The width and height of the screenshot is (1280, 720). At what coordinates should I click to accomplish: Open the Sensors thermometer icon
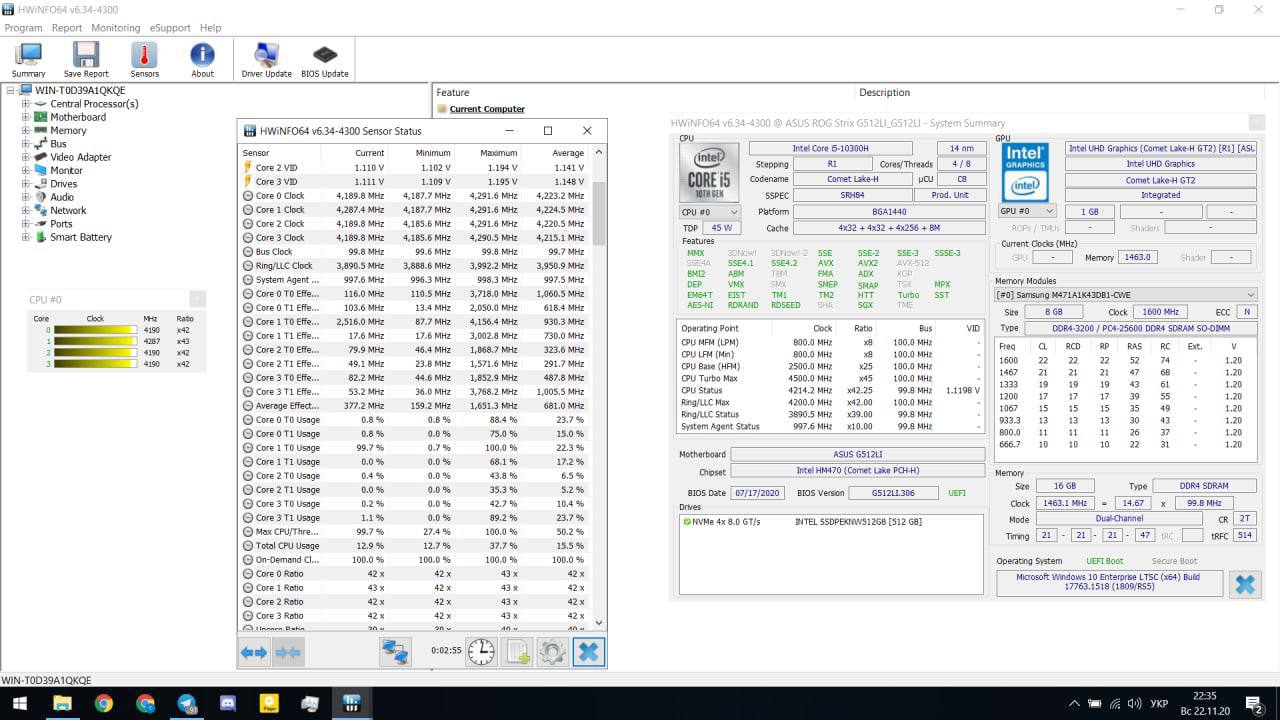tap(144, 59)
